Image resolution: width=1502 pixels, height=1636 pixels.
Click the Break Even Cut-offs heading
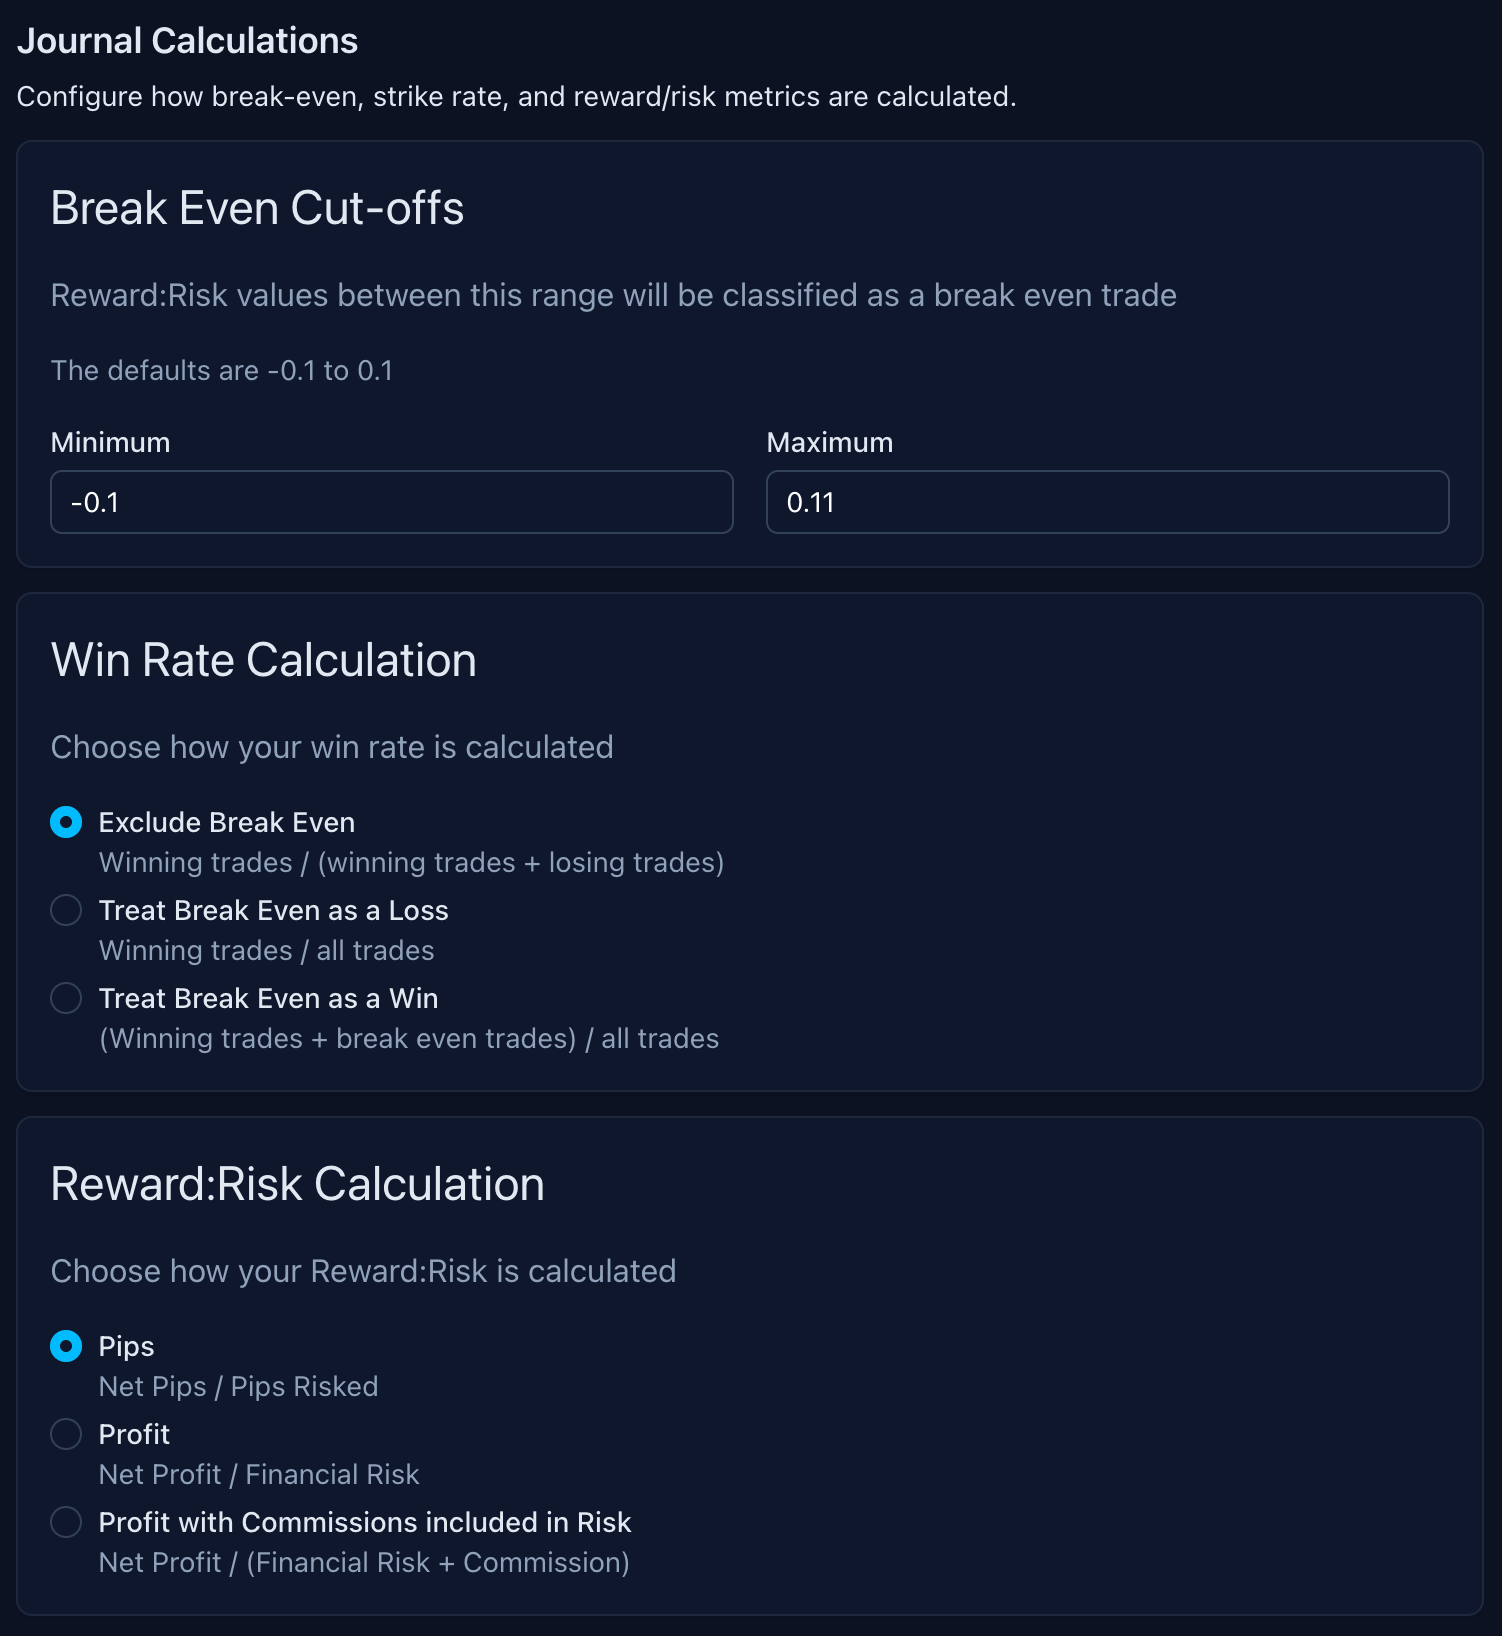click(x=257, y=208)
